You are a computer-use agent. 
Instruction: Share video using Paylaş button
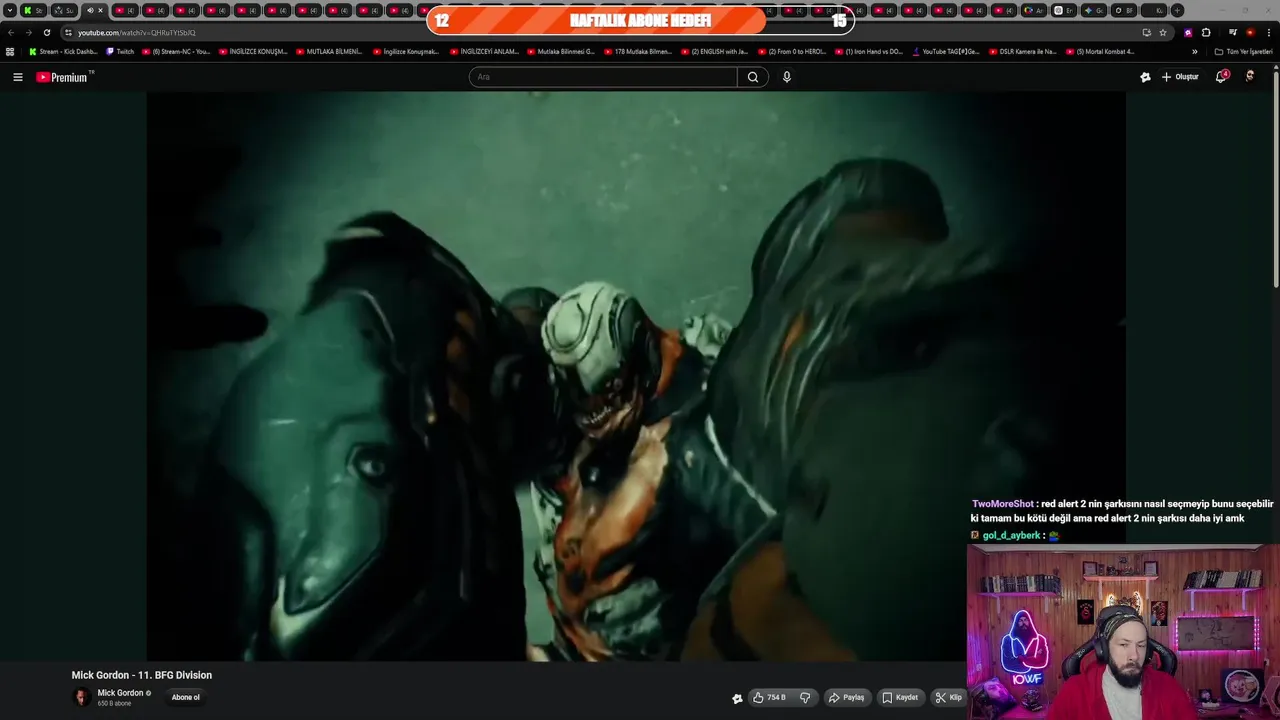click(x=846, y=698)
